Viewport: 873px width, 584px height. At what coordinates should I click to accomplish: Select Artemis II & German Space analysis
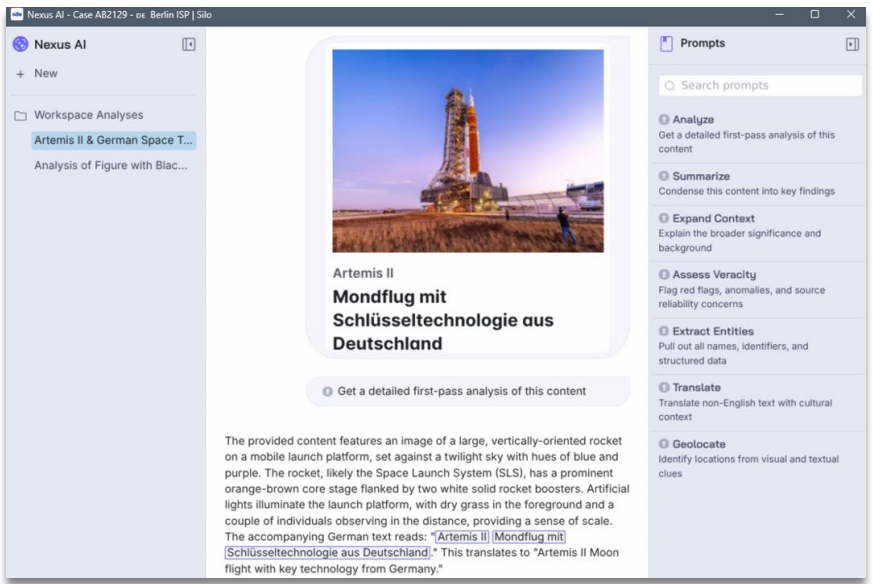click(114, 140)
